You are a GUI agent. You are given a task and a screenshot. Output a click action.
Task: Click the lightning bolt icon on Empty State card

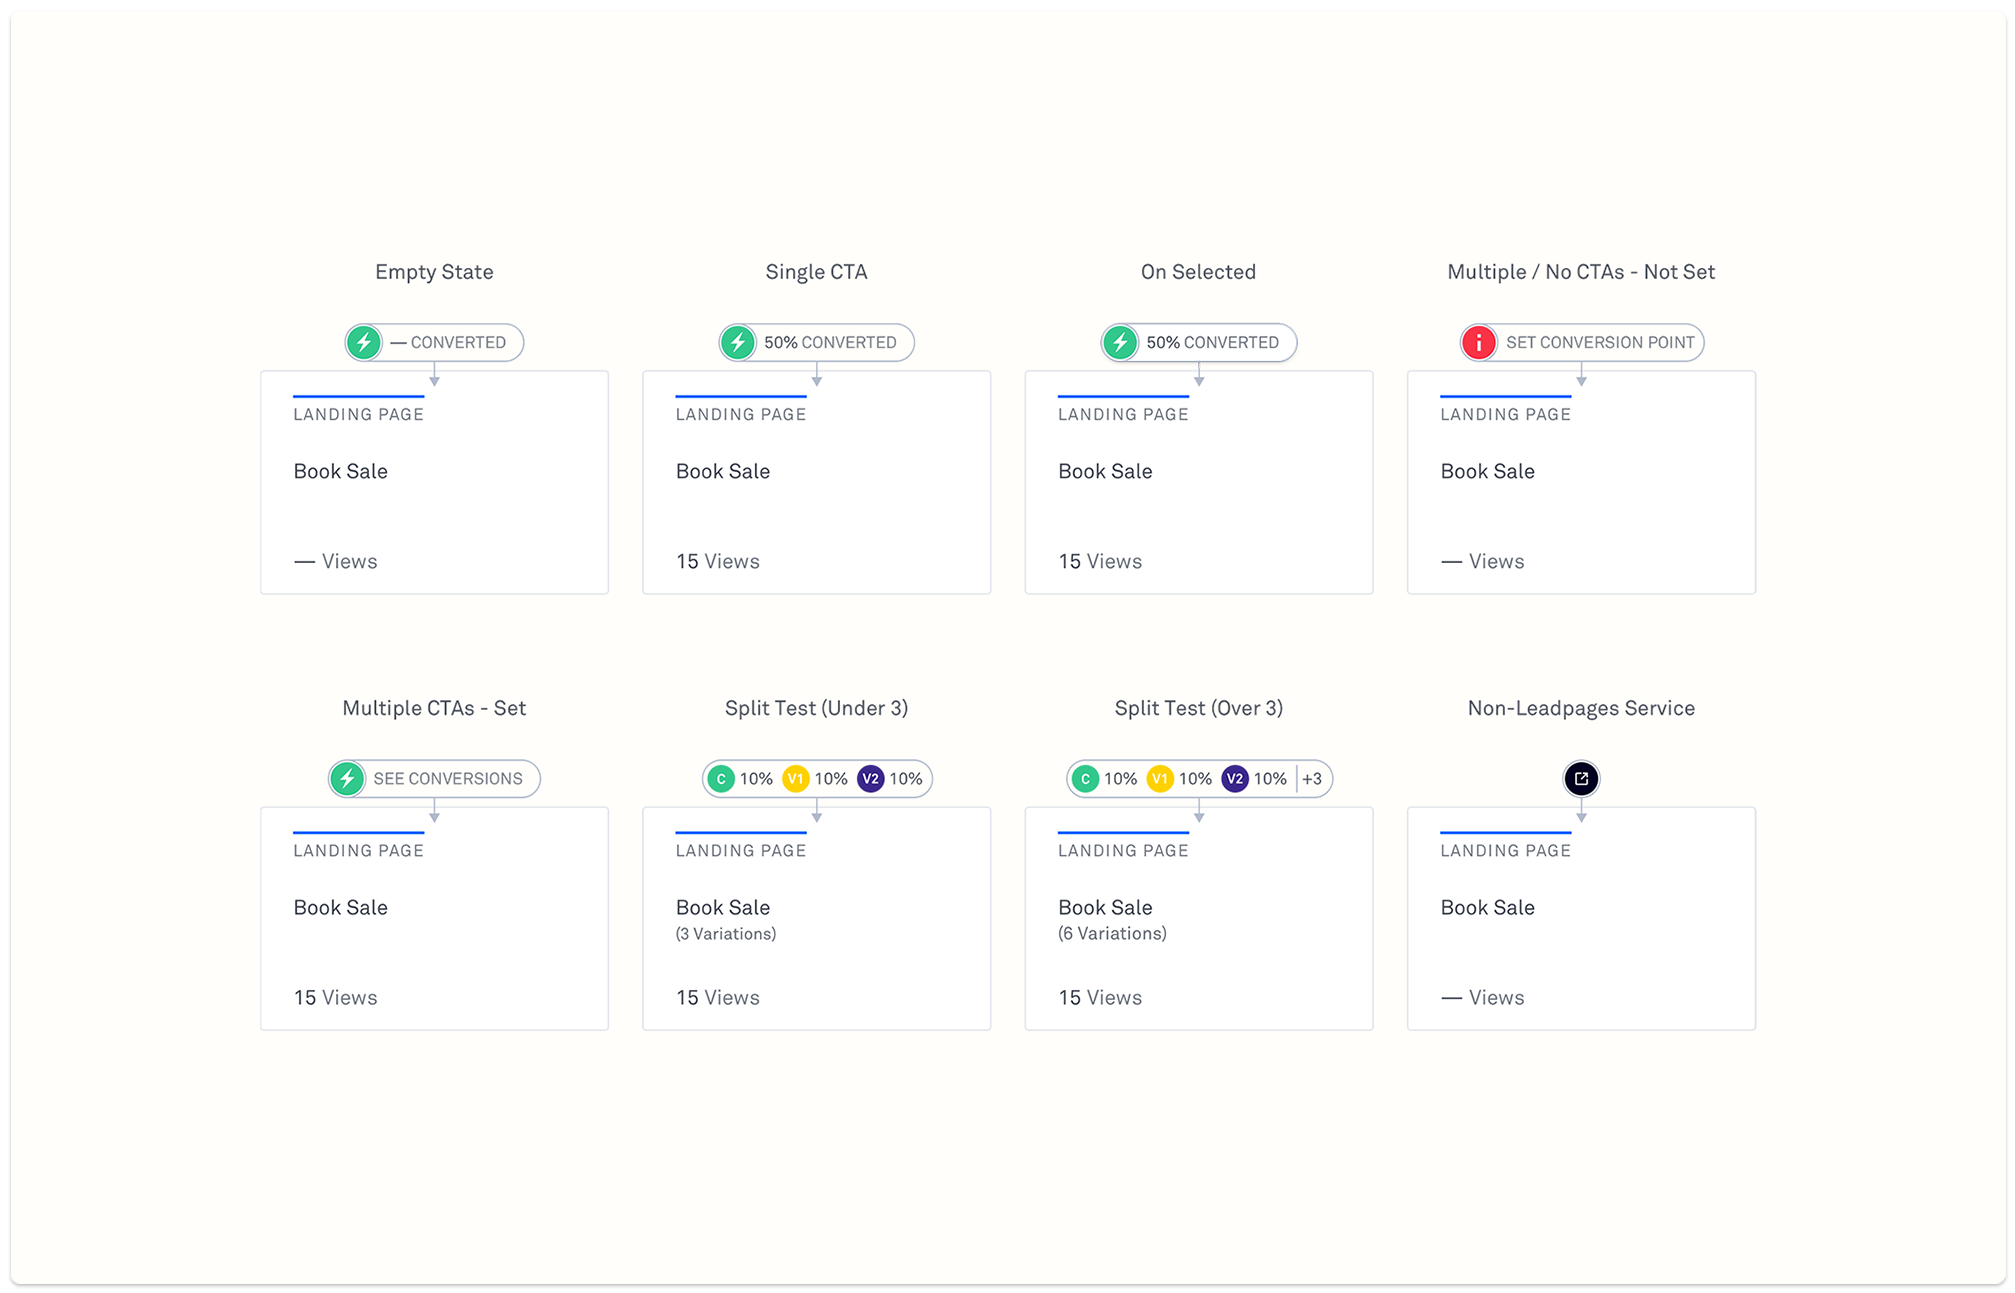[363, 342]
